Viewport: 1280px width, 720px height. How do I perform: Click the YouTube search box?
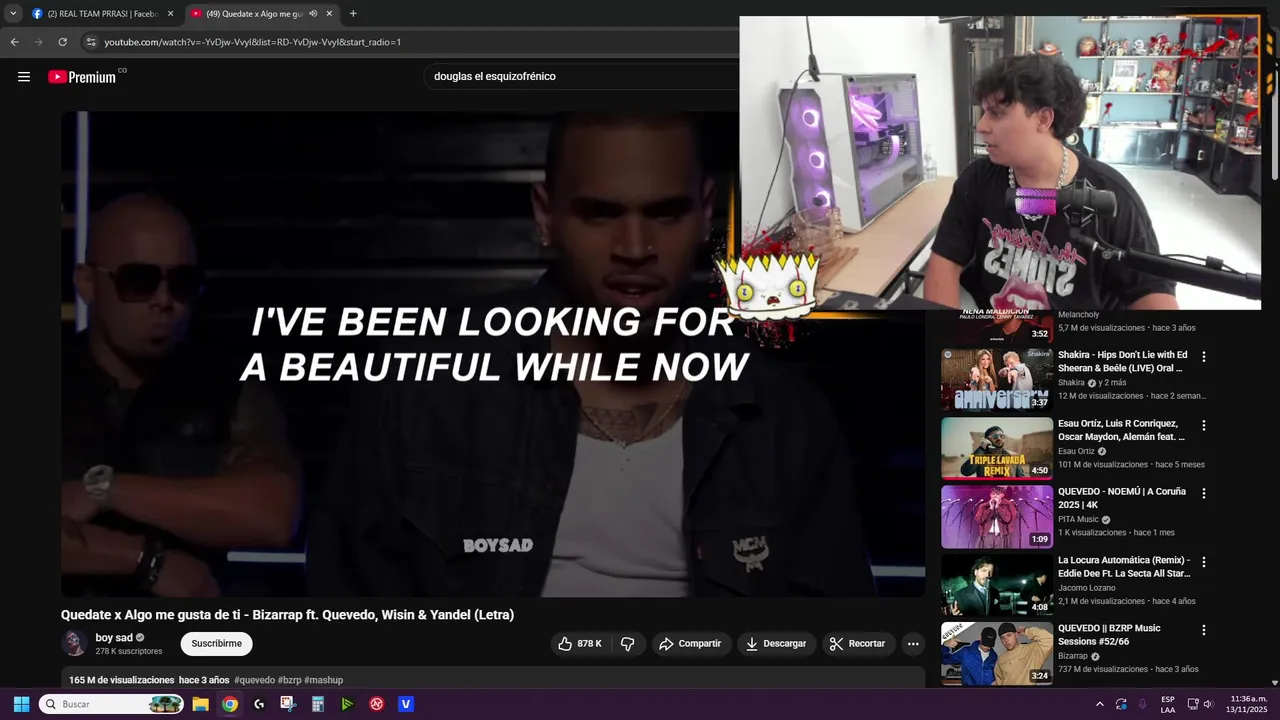click(580, 76)
